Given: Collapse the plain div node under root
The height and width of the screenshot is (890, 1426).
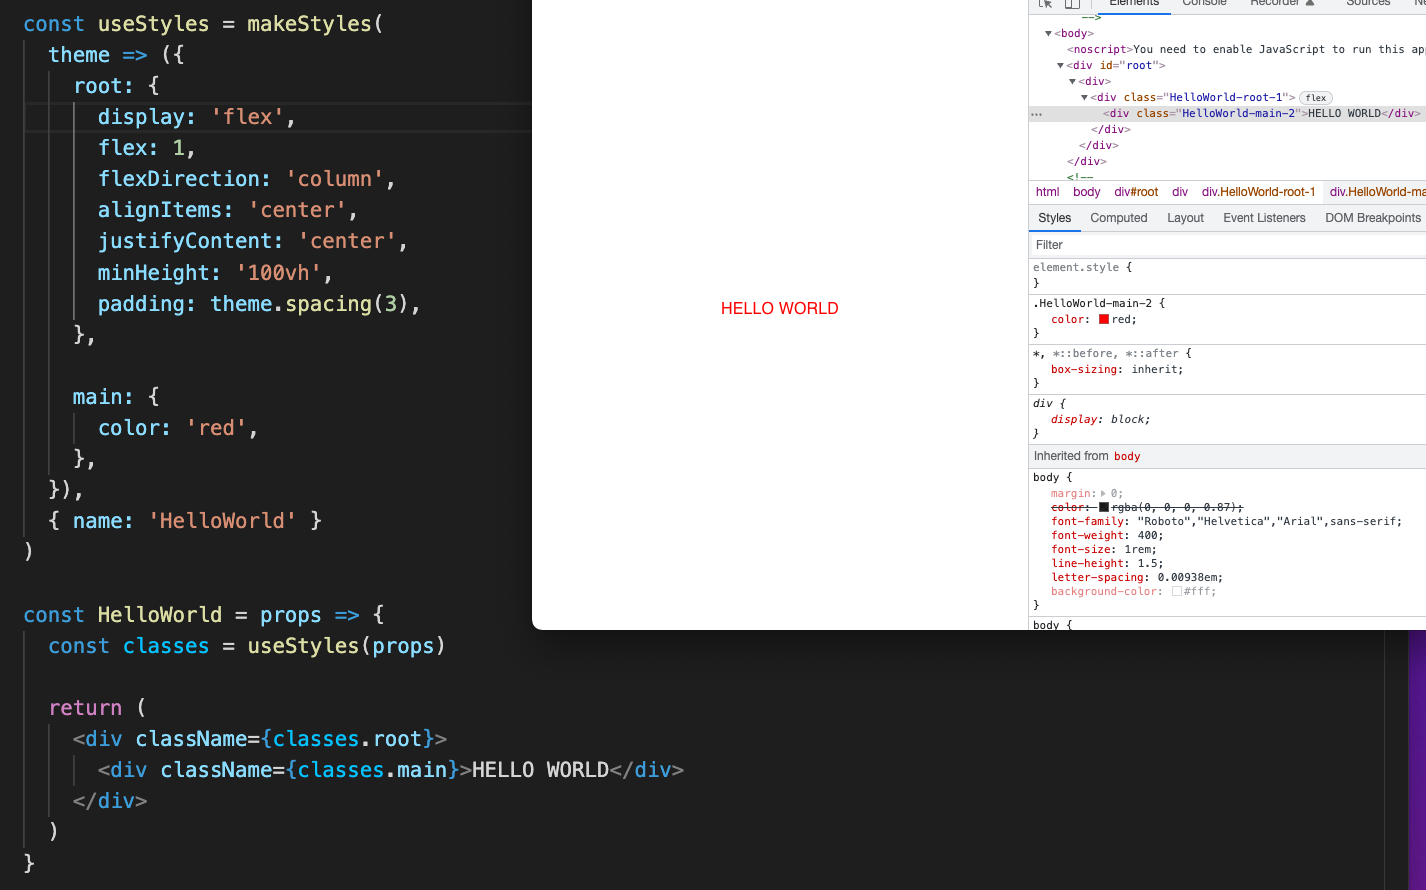Looking at the screenshot, I should coord(1072,82).
